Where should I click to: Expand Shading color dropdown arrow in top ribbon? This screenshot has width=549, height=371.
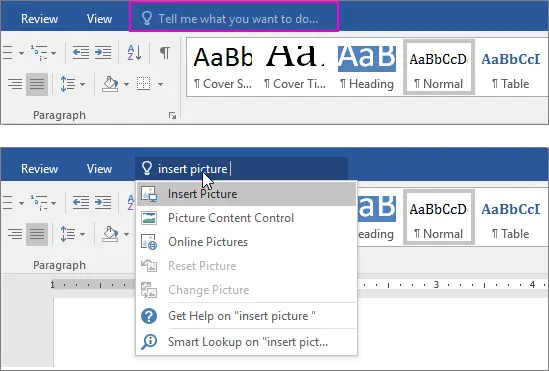pos(126,84)
